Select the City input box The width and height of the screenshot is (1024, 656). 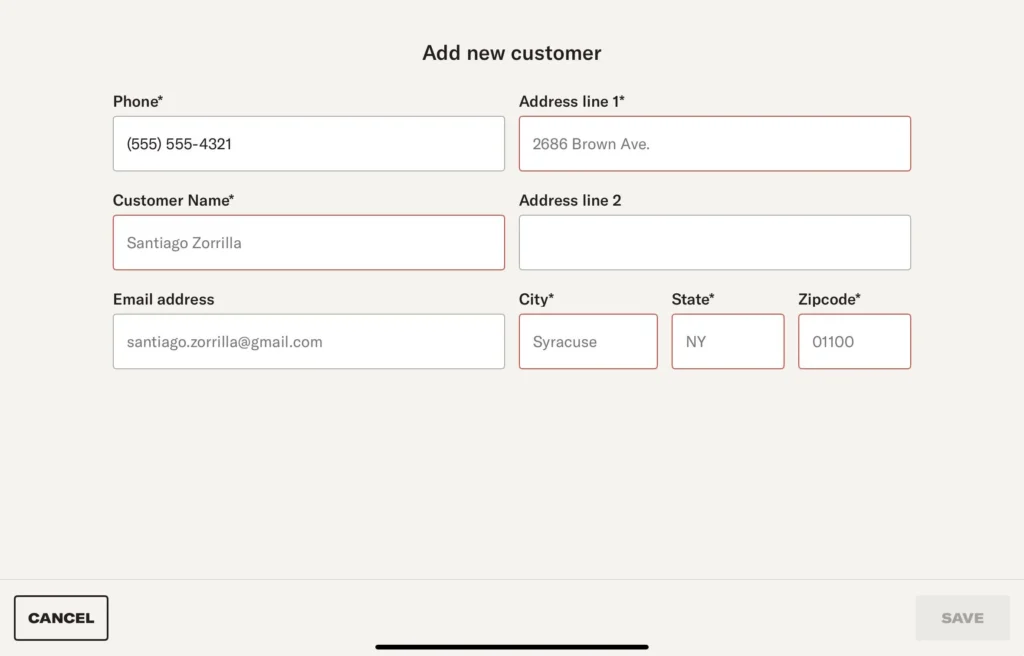(588, 342)
